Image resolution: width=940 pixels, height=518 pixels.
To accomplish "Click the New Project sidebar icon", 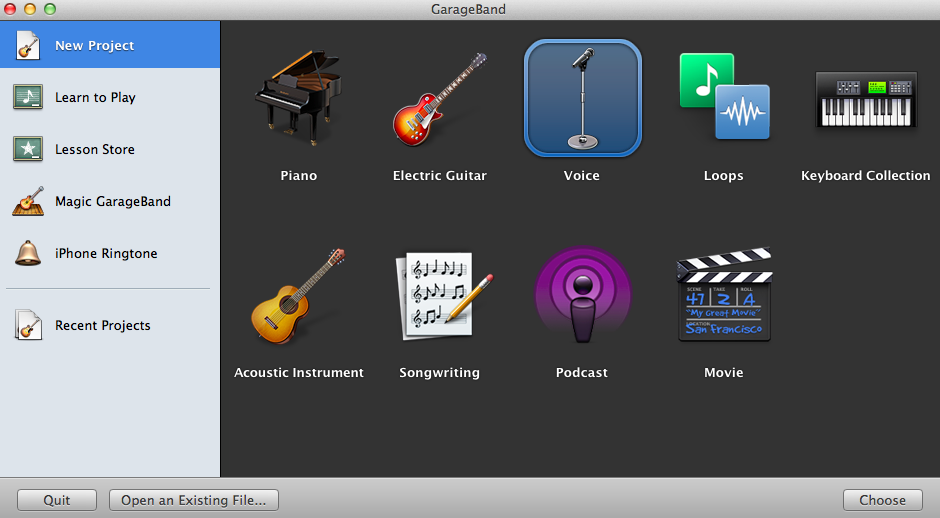I will (x=28, y=45).
